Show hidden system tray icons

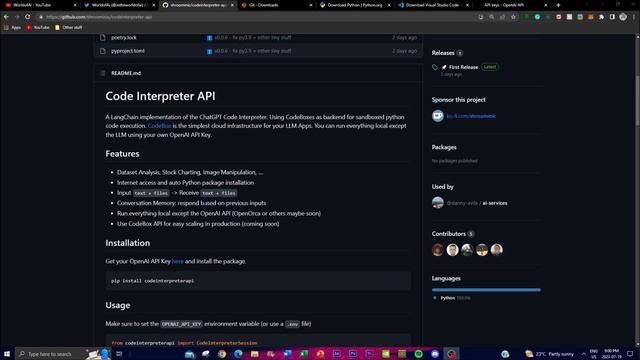(584, 354)
